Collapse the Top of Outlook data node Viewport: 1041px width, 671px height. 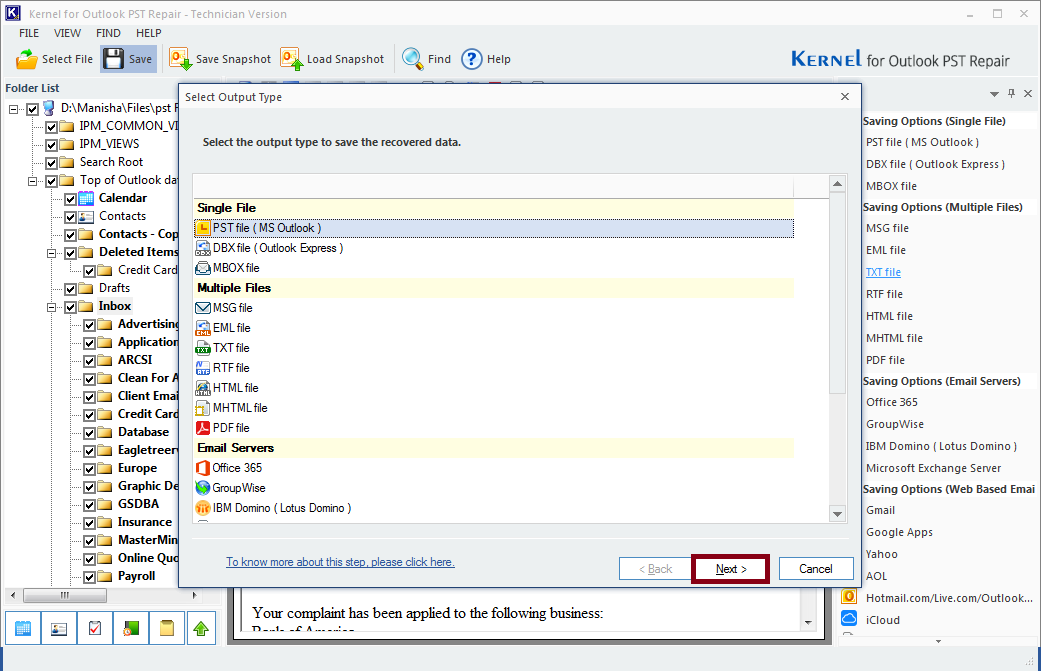click(x=33, y=181)
